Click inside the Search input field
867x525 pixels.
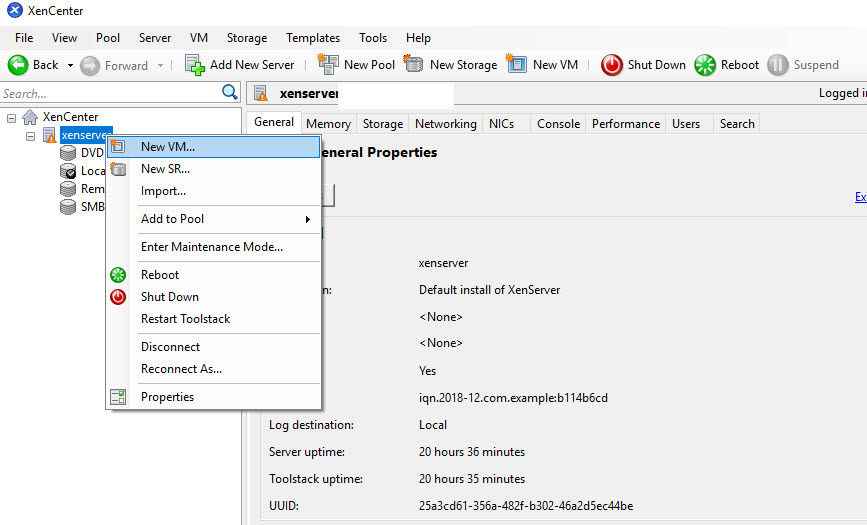[110, 93]
